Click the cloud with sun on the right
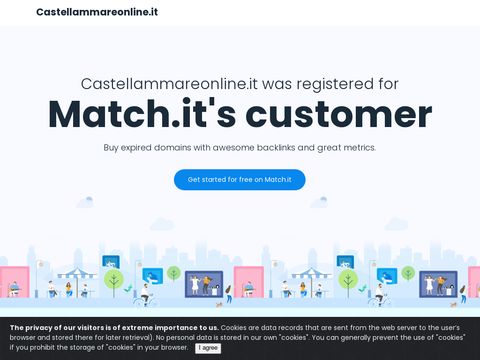 point(319,202)
